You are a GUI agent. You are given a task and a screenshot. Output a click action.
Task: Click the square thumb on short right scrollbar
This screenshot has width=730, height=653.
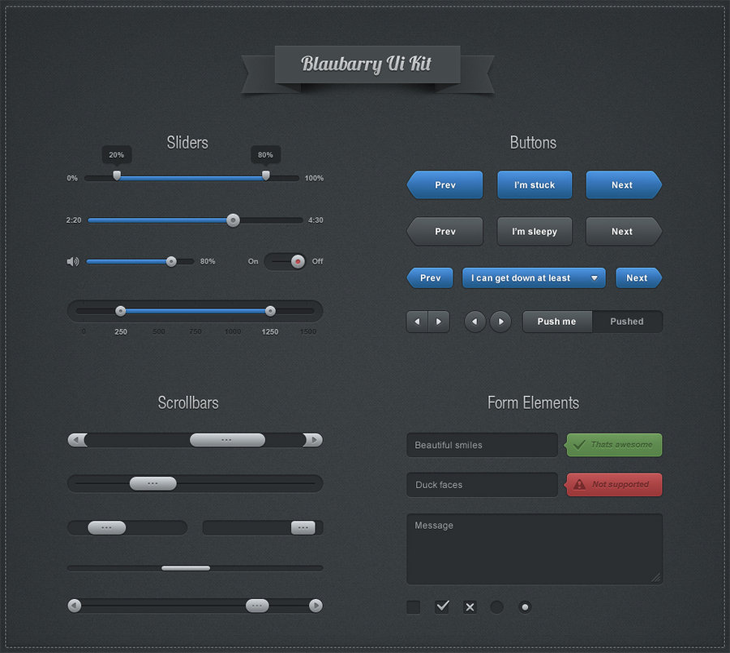click(303, 528)
